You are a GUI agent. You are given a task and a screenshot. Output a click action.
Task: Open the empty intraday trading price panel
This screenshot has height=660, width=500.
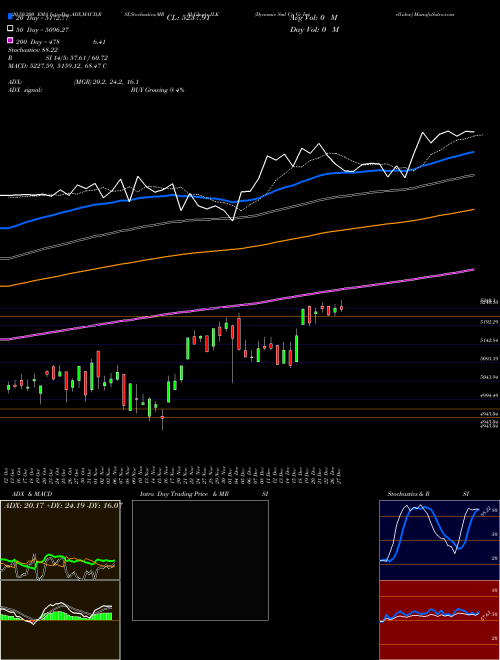[200, 560]
